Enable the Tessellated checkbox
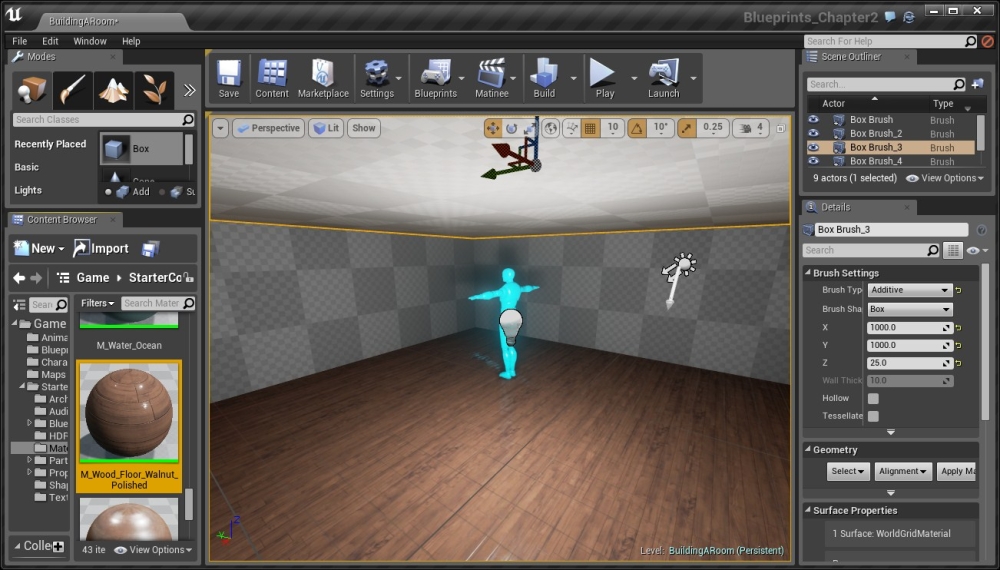The width and height of the screenshot is (1000, 570). pos(873,416)
